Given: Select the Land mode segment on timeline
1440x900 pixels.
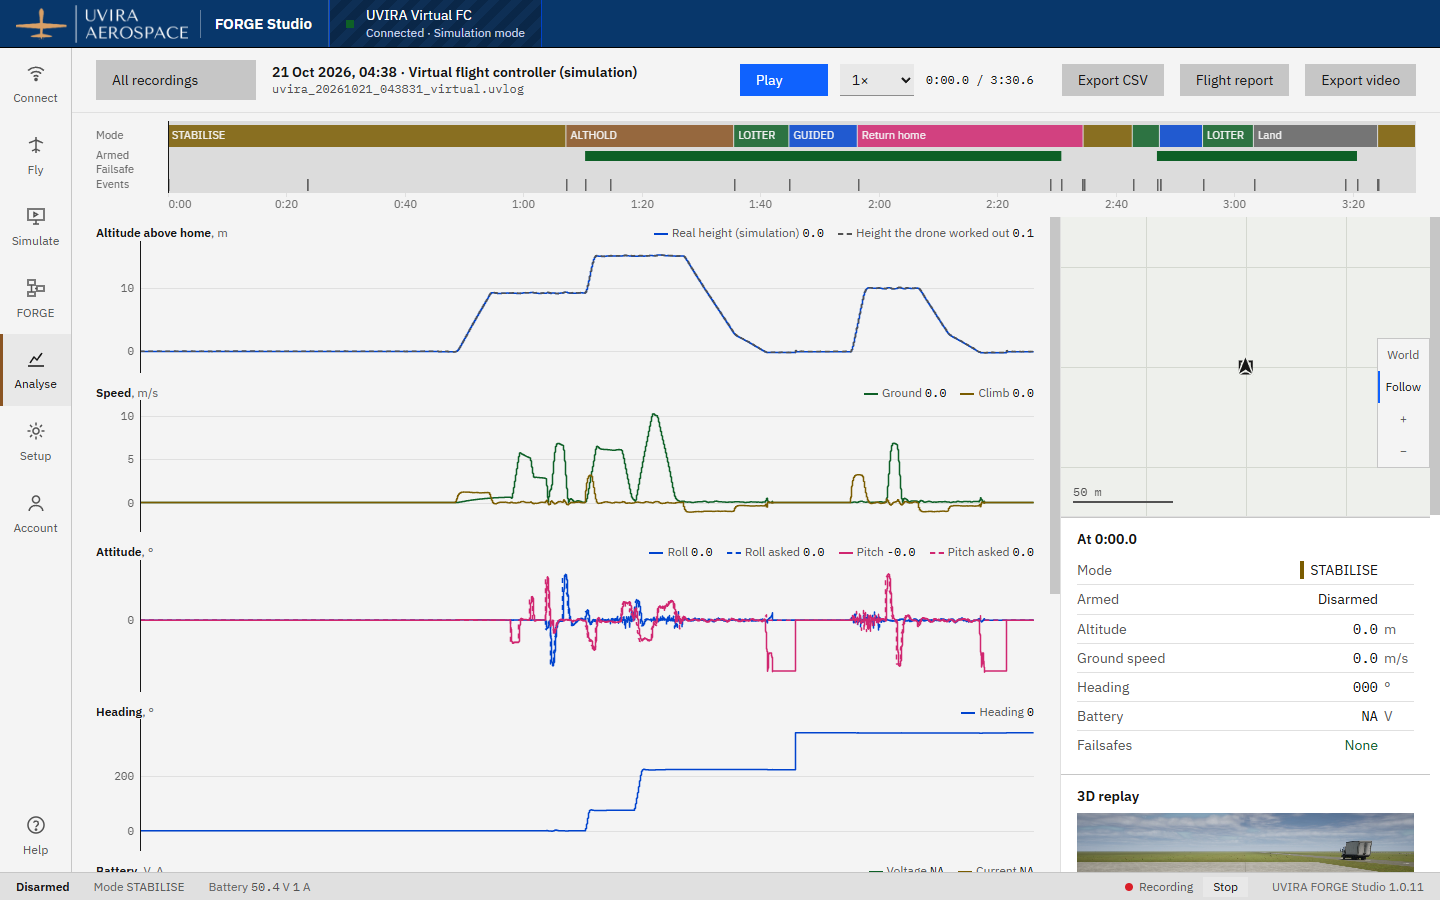Looking at the screenshot, I should (x=1315, y=135).
